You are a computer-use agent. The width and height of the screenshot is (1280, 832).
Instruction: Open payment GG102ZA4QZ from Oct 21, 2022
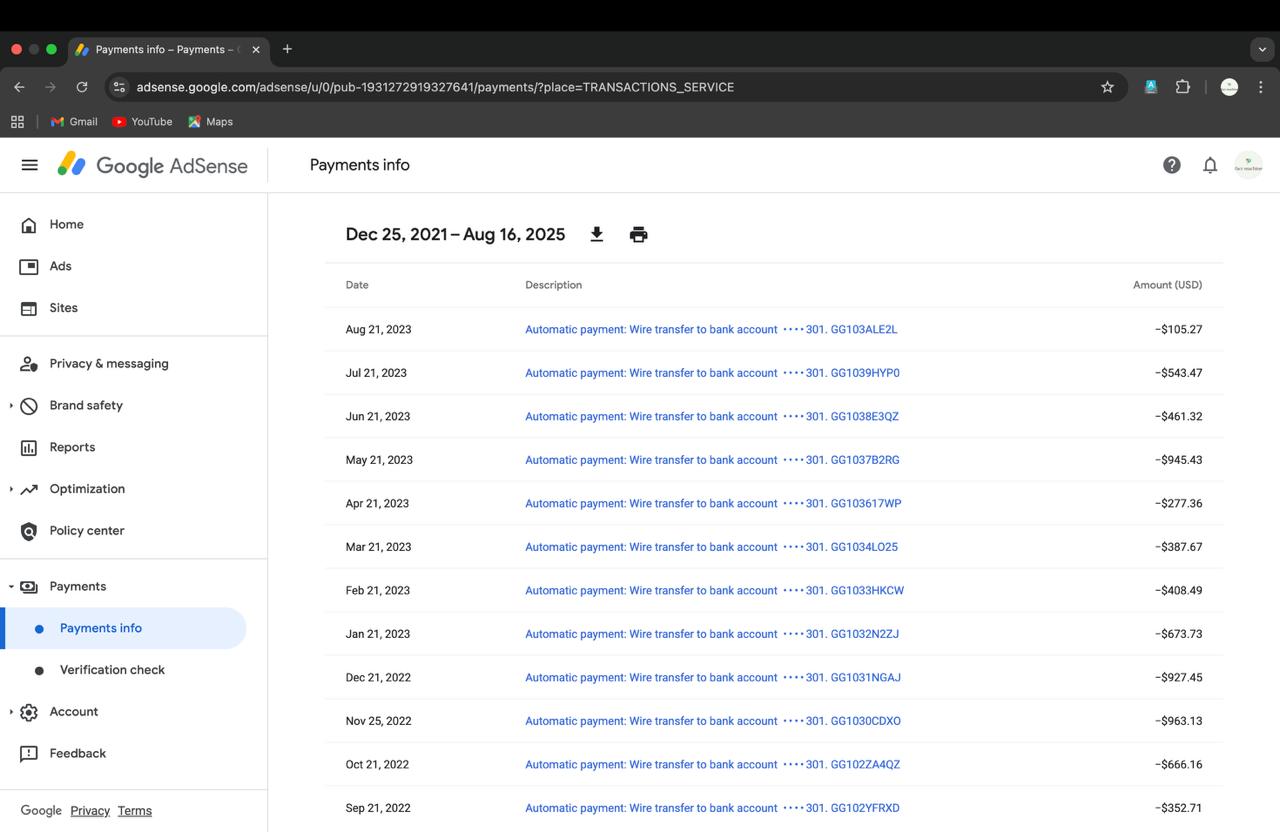coord(712,764)
